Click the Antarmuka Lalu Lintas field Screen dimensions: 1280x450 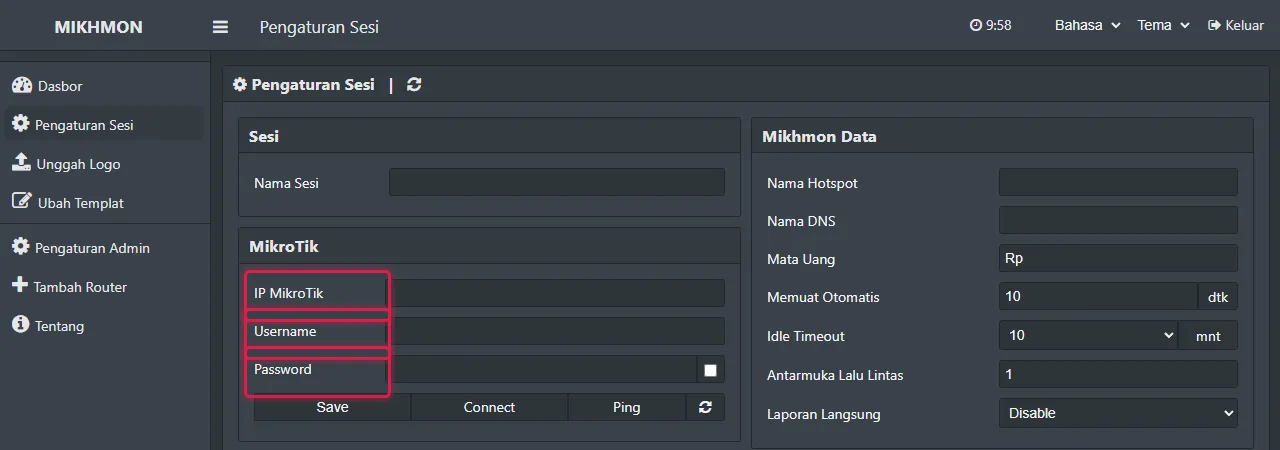point(1118,374)
